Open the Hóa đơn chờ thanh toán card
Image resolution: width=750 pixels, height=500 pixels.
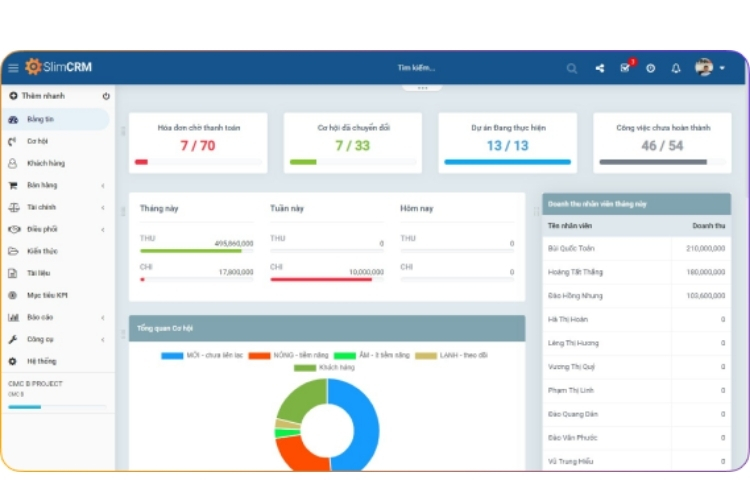(x=198, y=143)
